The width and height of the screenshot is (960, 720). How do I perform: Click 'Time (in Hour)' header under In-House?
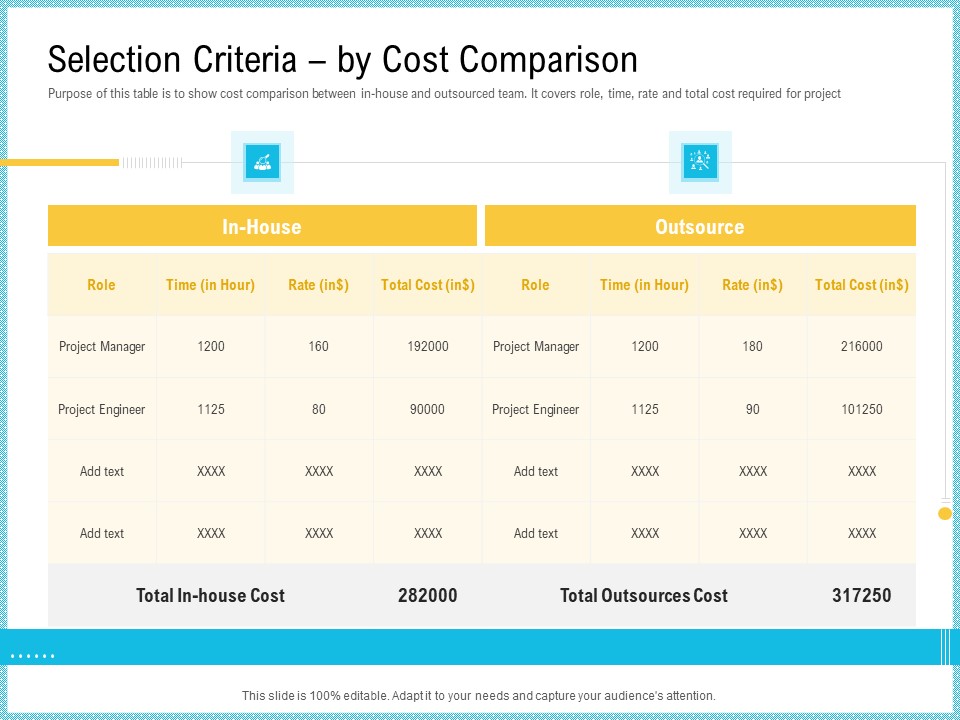pyautogui.click(x=211, y=285)
